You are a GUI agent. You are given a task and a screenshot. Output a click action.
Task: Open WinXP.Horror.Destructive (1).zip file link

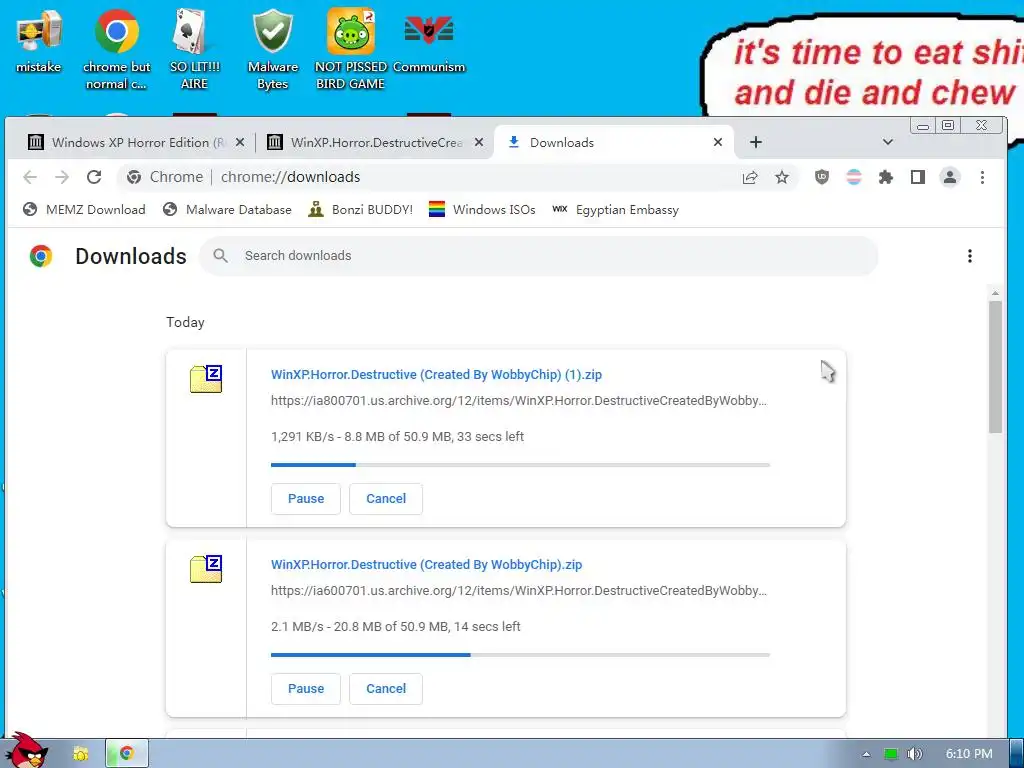click(436, 375)
